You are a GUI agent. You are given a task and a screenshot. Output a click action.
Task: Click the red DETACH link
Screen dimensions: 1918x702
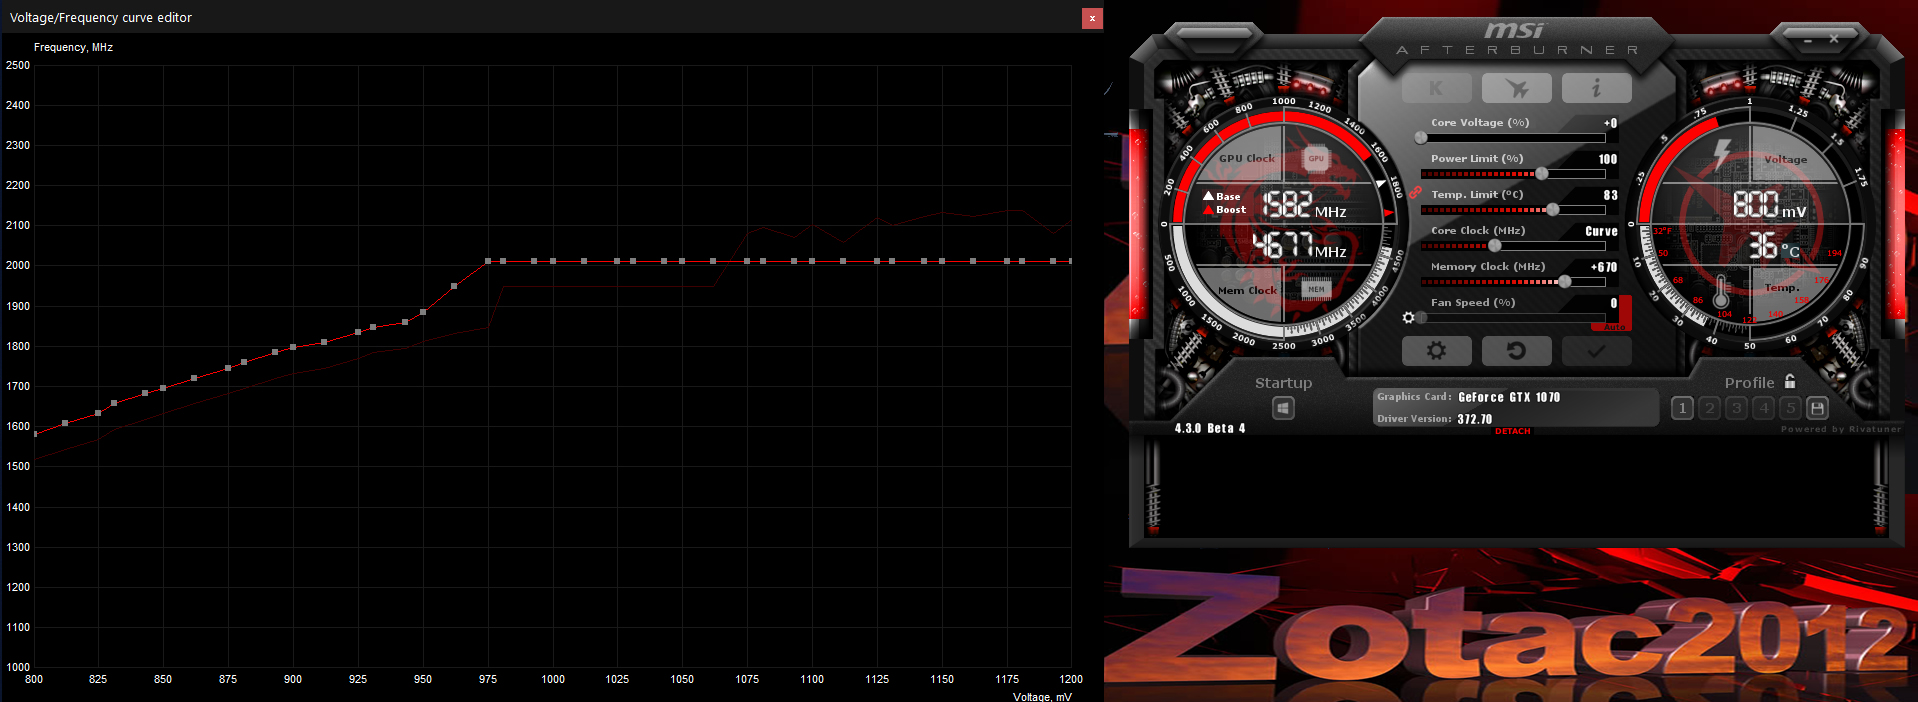coord(1512,431)
